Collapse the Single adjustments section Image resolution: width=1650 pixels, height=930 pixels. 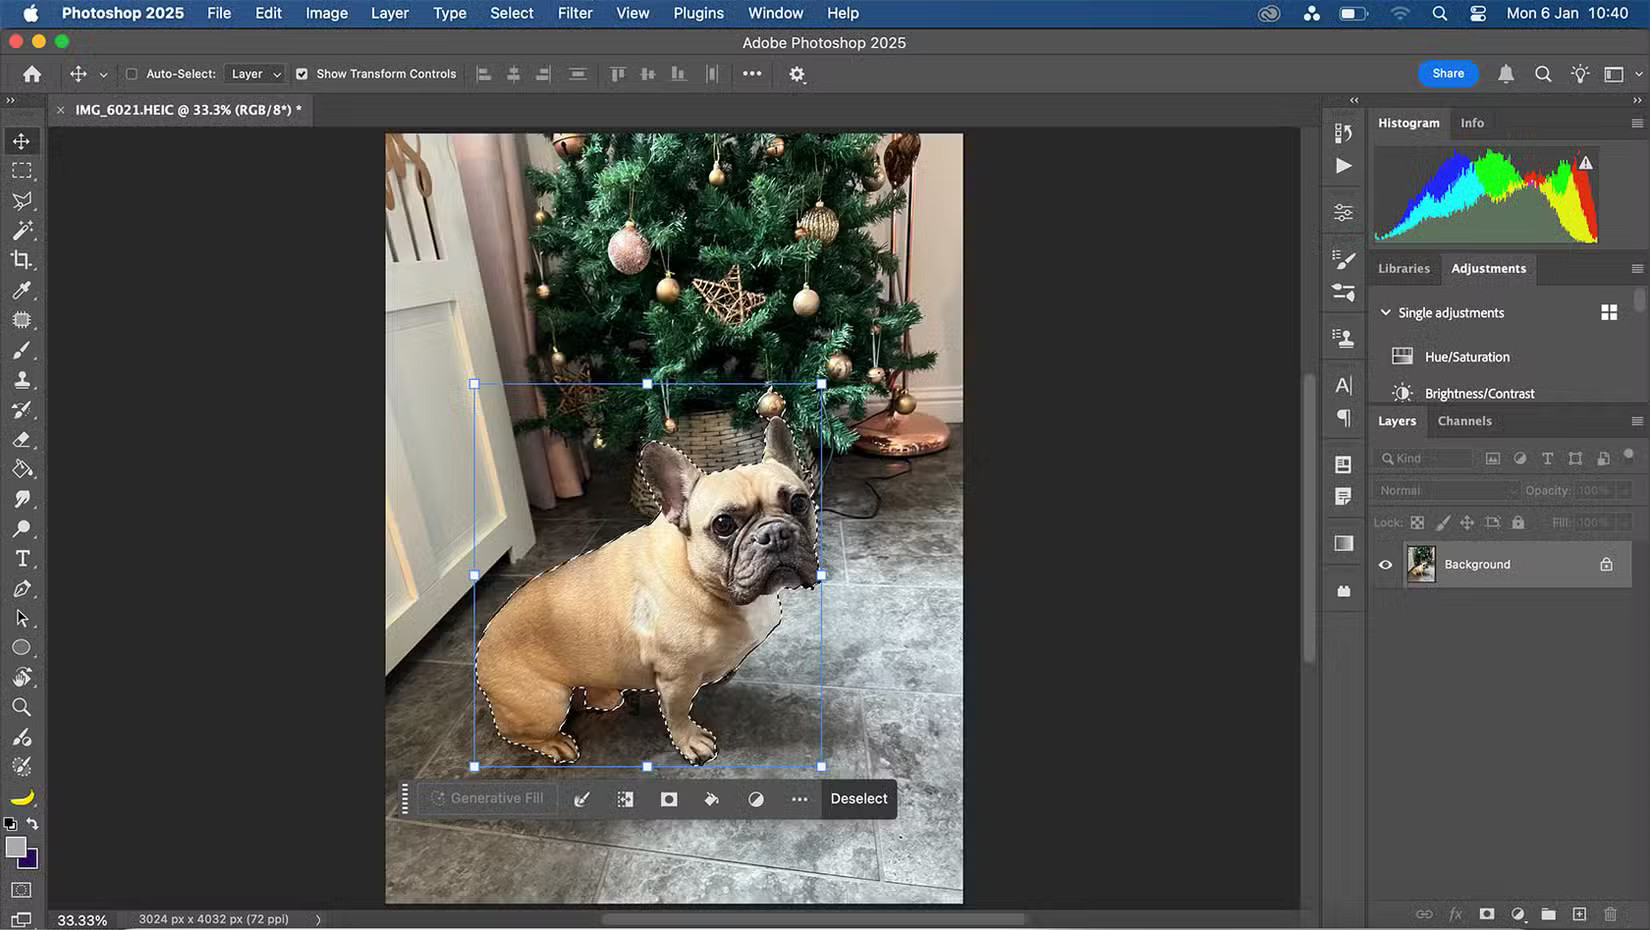[x=1386, y=312]
